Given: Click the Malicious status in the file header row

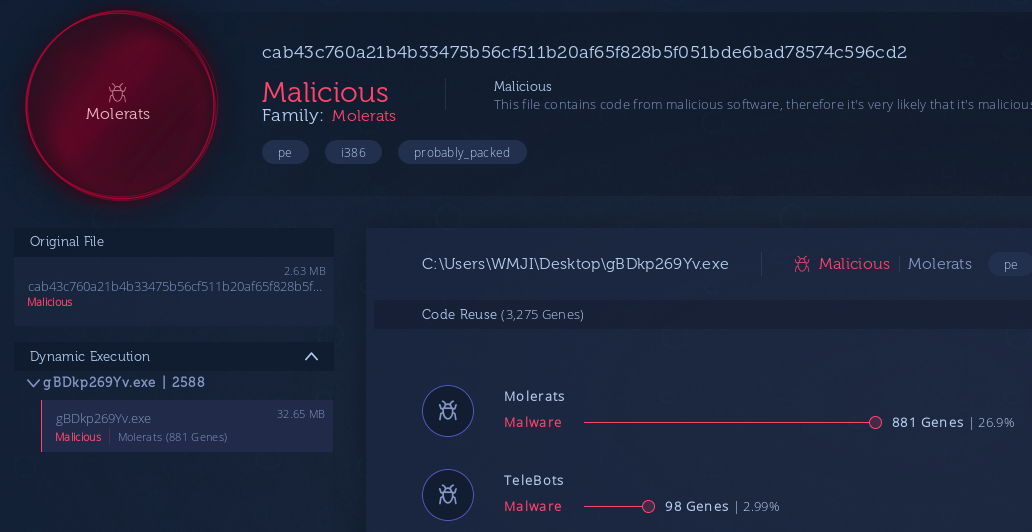Looking at the screenshot, I should click(854, 264).
